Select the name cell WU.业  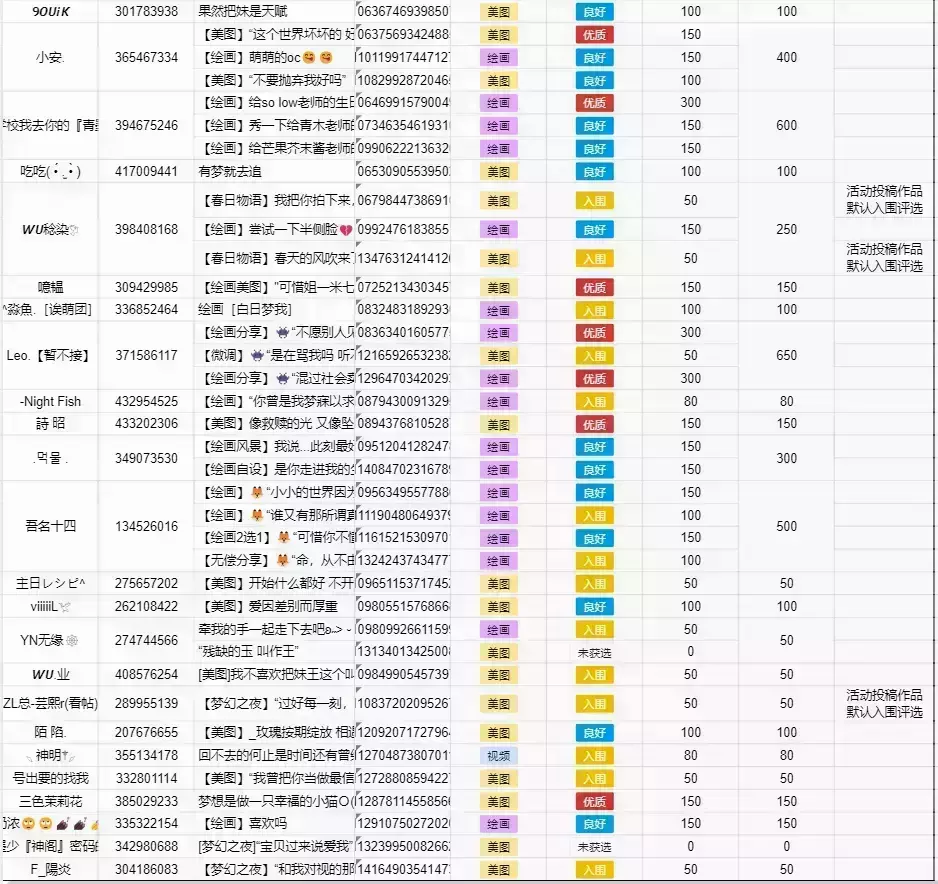50,675
